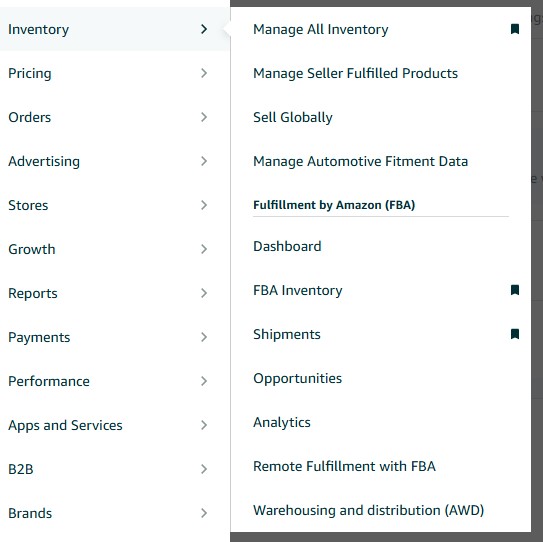Click the chevron icon next to Growth

click(204, 249)
